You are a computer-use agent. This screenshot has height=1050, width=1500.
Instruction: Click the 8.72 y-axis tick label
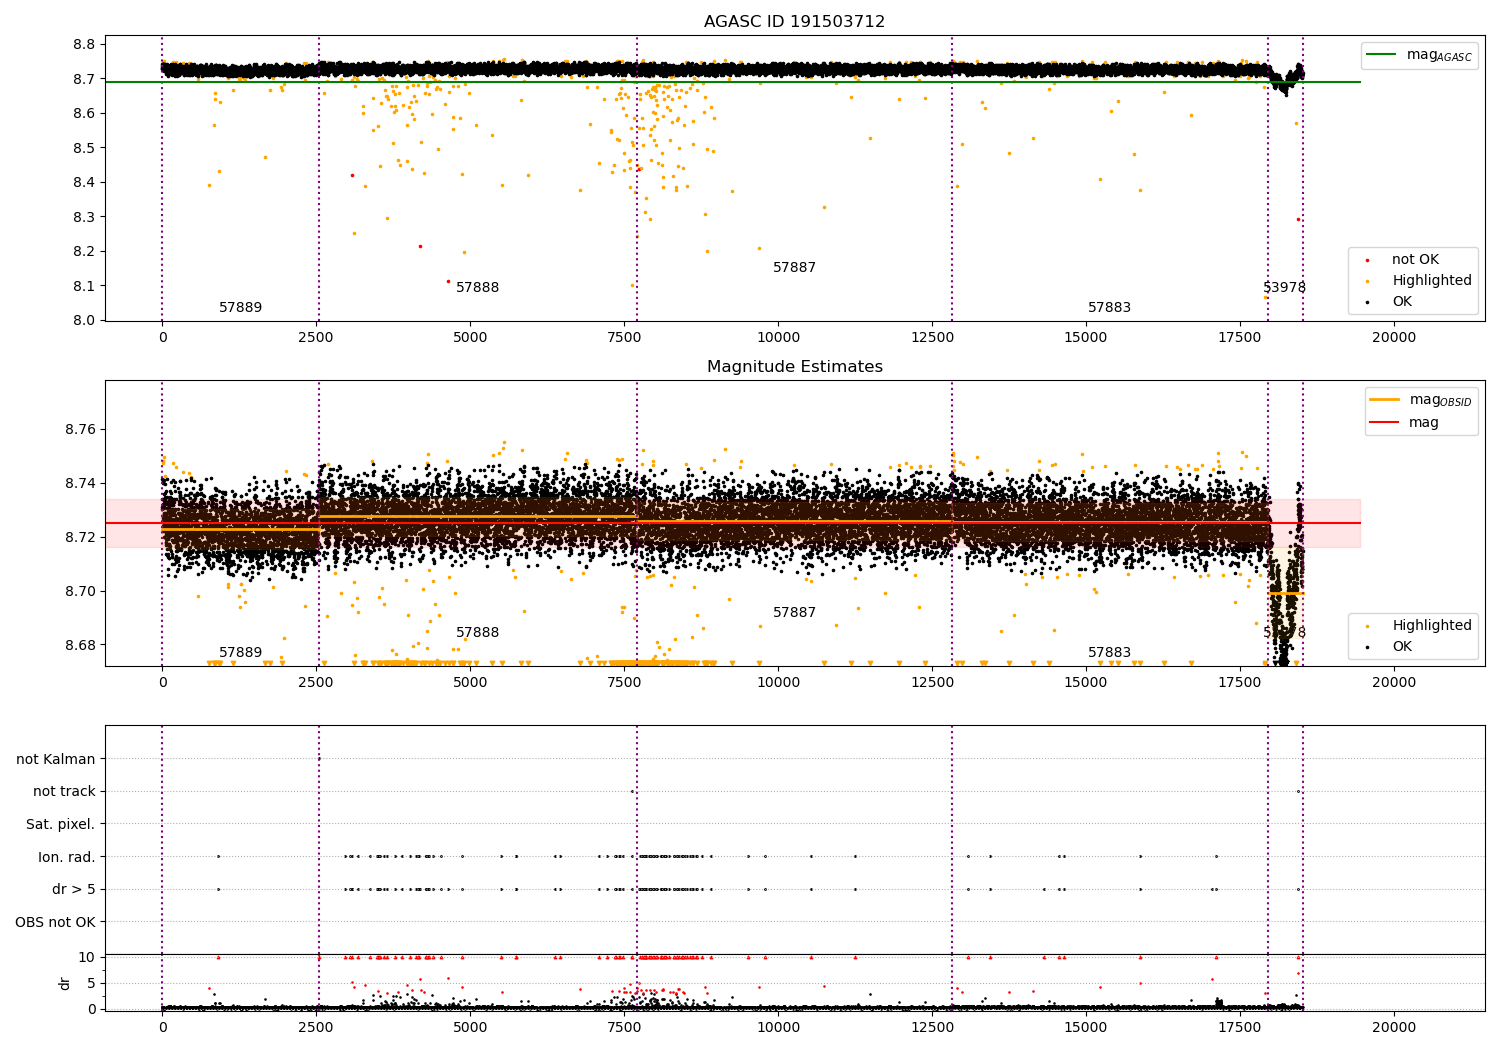[80, 538]
